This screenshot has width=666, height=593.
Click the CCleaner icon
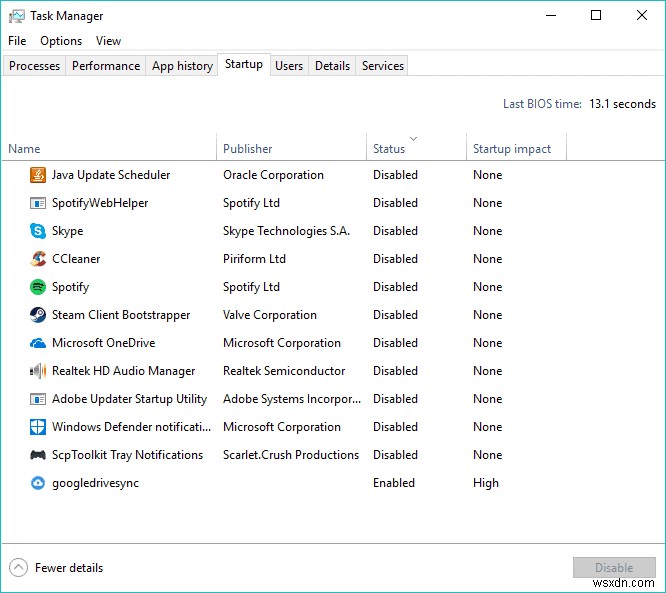(38, 259)
